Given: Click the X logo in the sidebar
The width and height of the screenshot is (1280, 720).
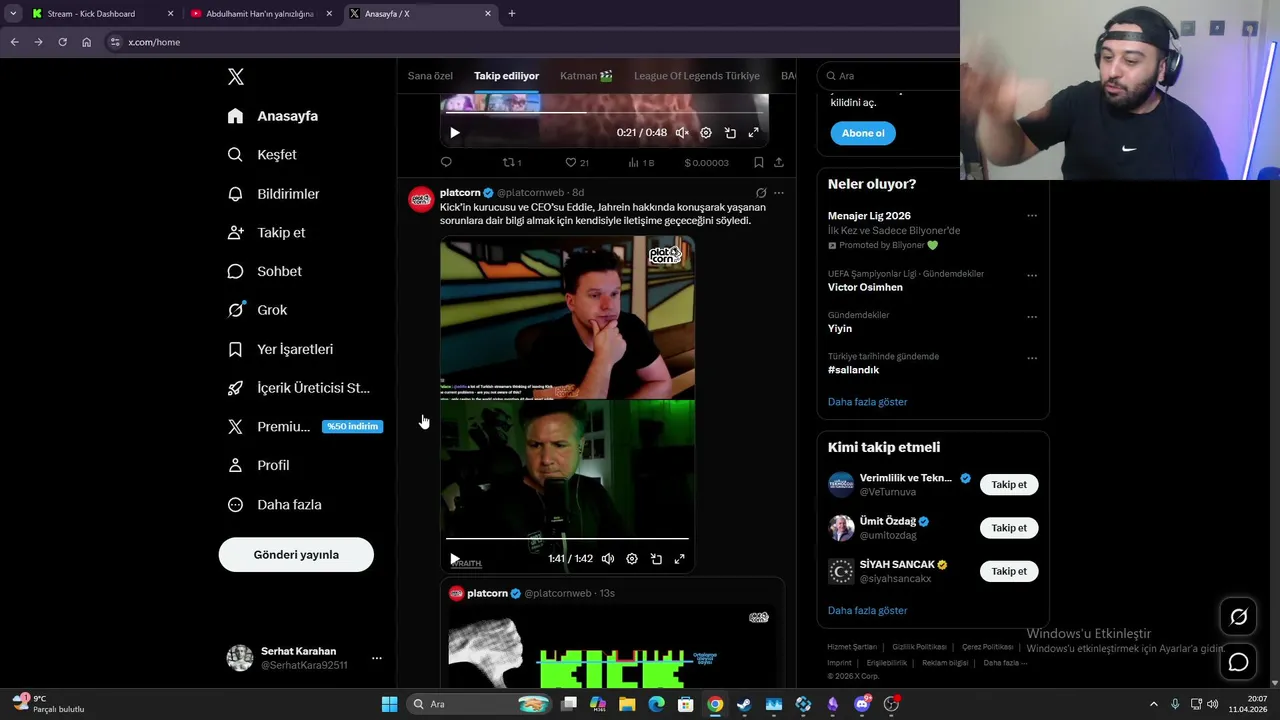Looking at the screenshot, I should pyautogui.click(x=236, y=77).
